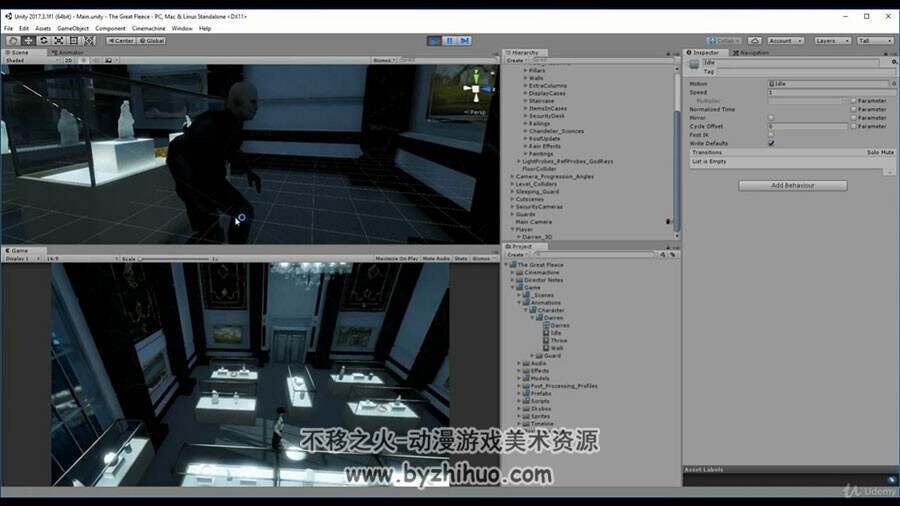Step forward one frame

(465, 41)
